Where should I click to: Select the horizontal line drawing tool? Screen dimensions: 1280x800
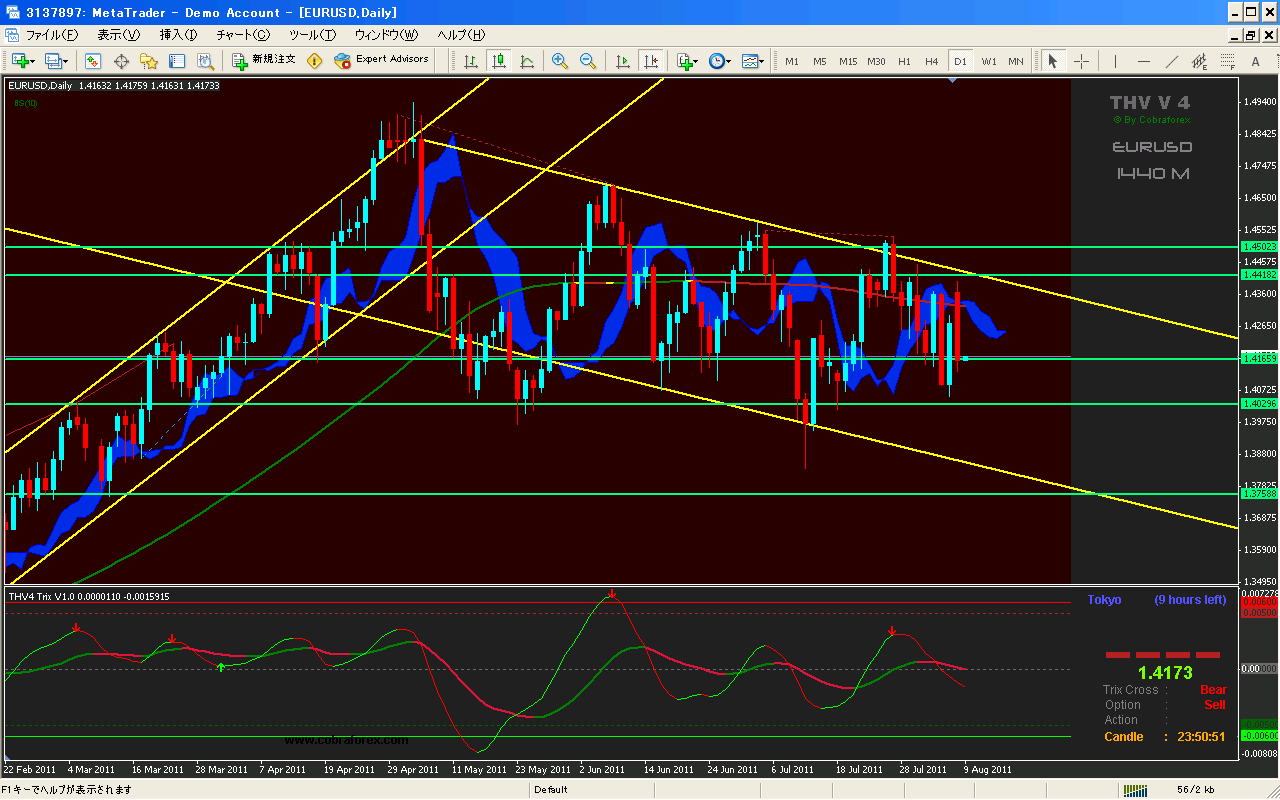pyautogui.click(x=1143, y=61)
